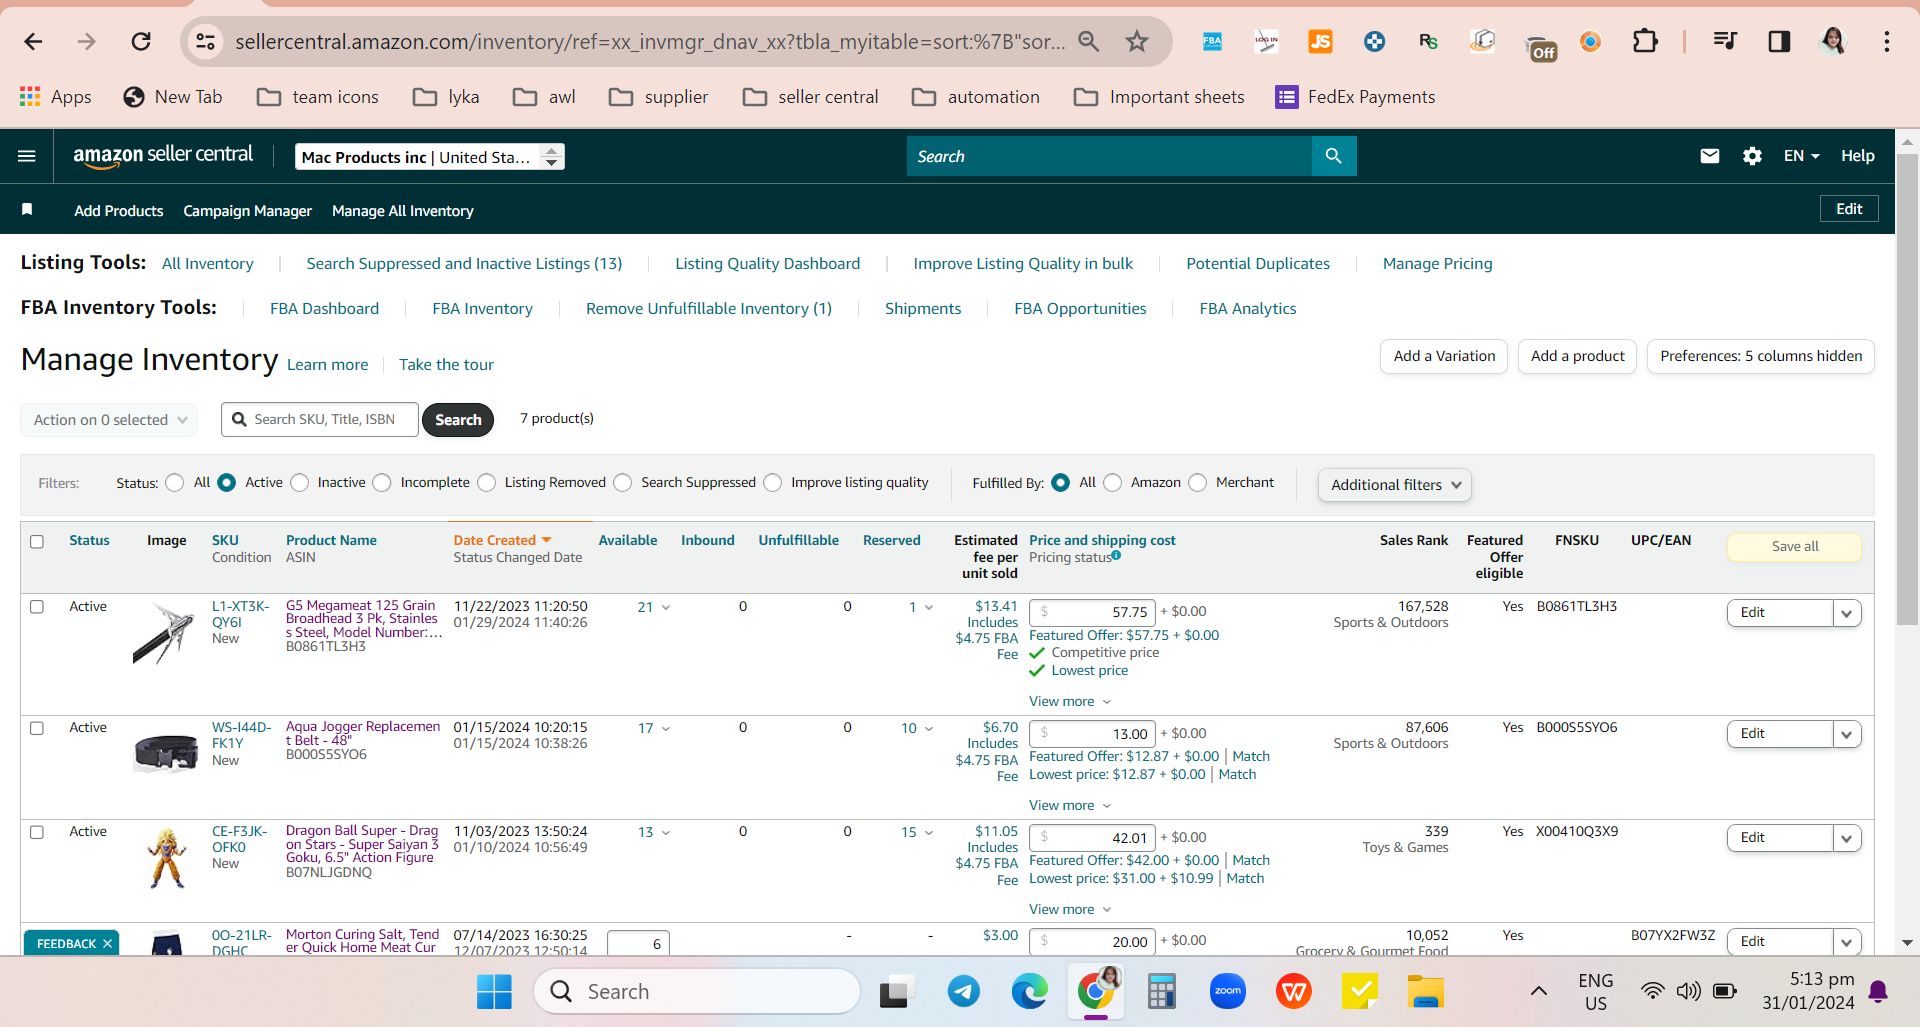Open Microsoft Edge from the taskbar
The height and width of the screenshot is (1027, 1920).
coord(1029,991)
